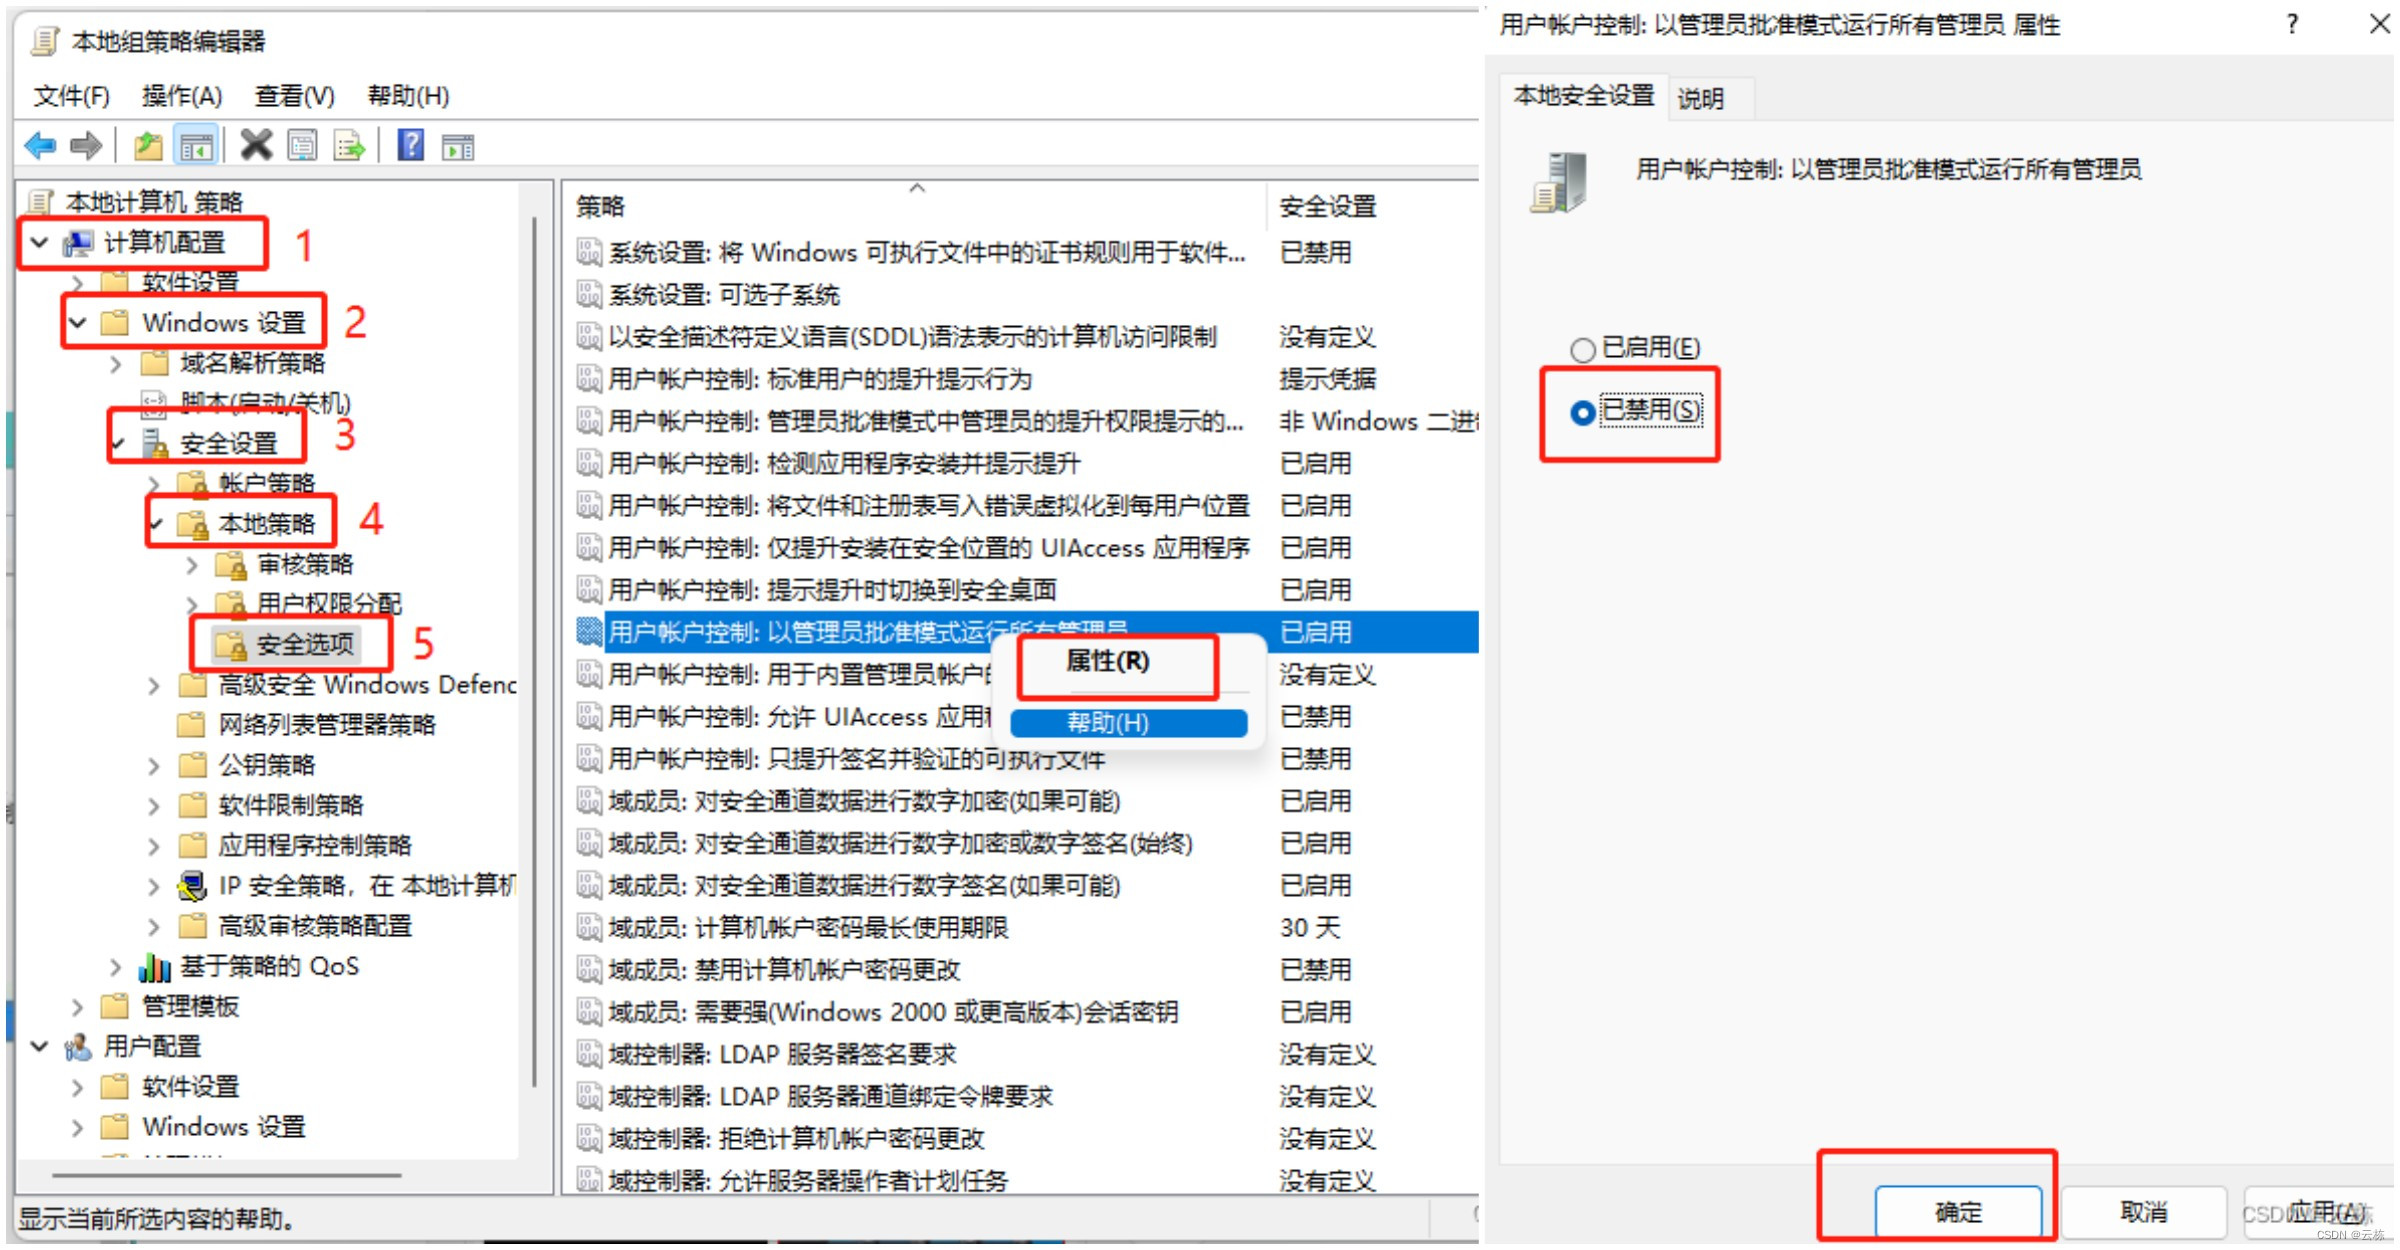Click the Properties toolbar icon

tap(302, 146)
